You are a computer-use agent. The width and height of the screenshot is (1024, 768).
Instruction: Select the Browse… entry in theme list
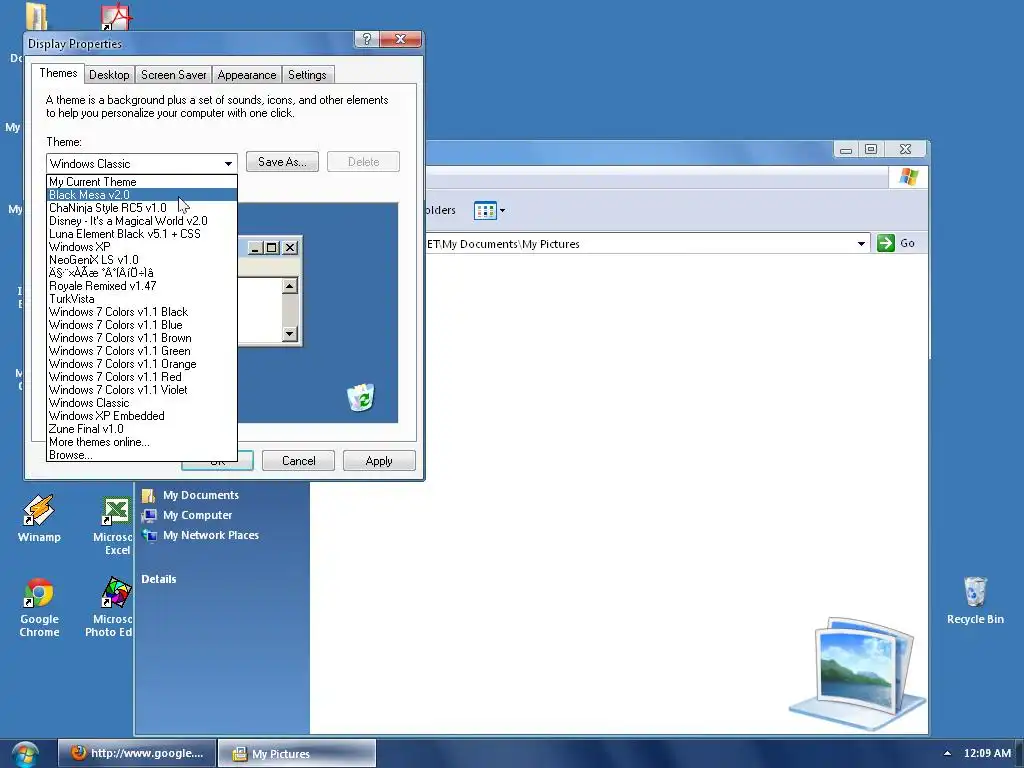pyautogui.click(x=142, y=455)
